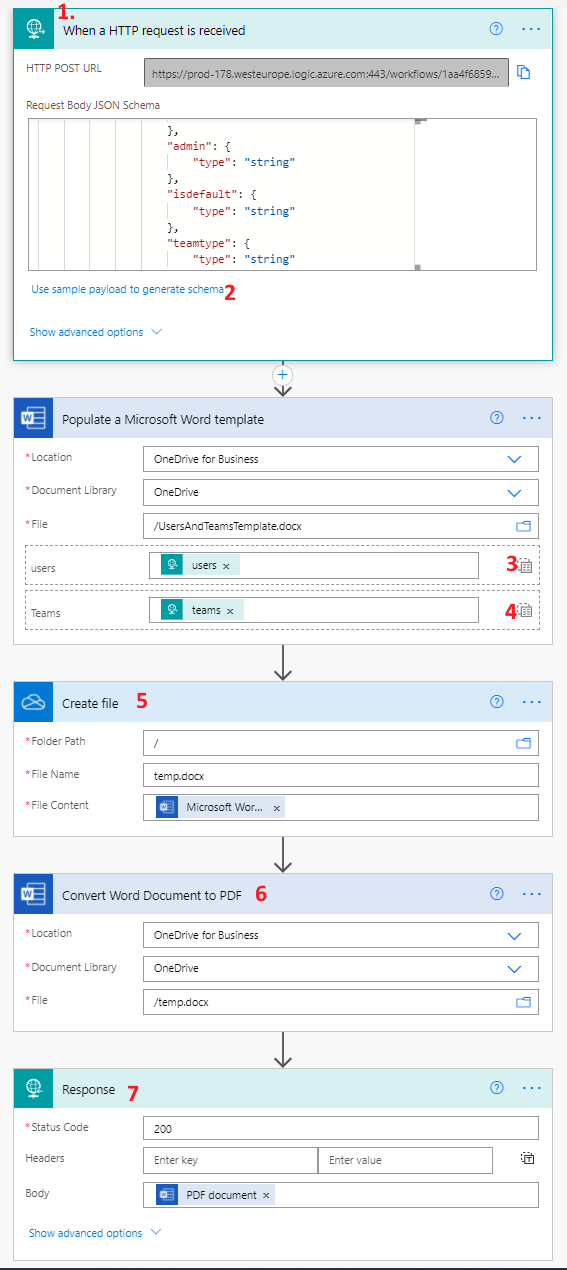Expand Location dropdown in Convert Word to PDF
567x1270 pixels.
[515, 935]
